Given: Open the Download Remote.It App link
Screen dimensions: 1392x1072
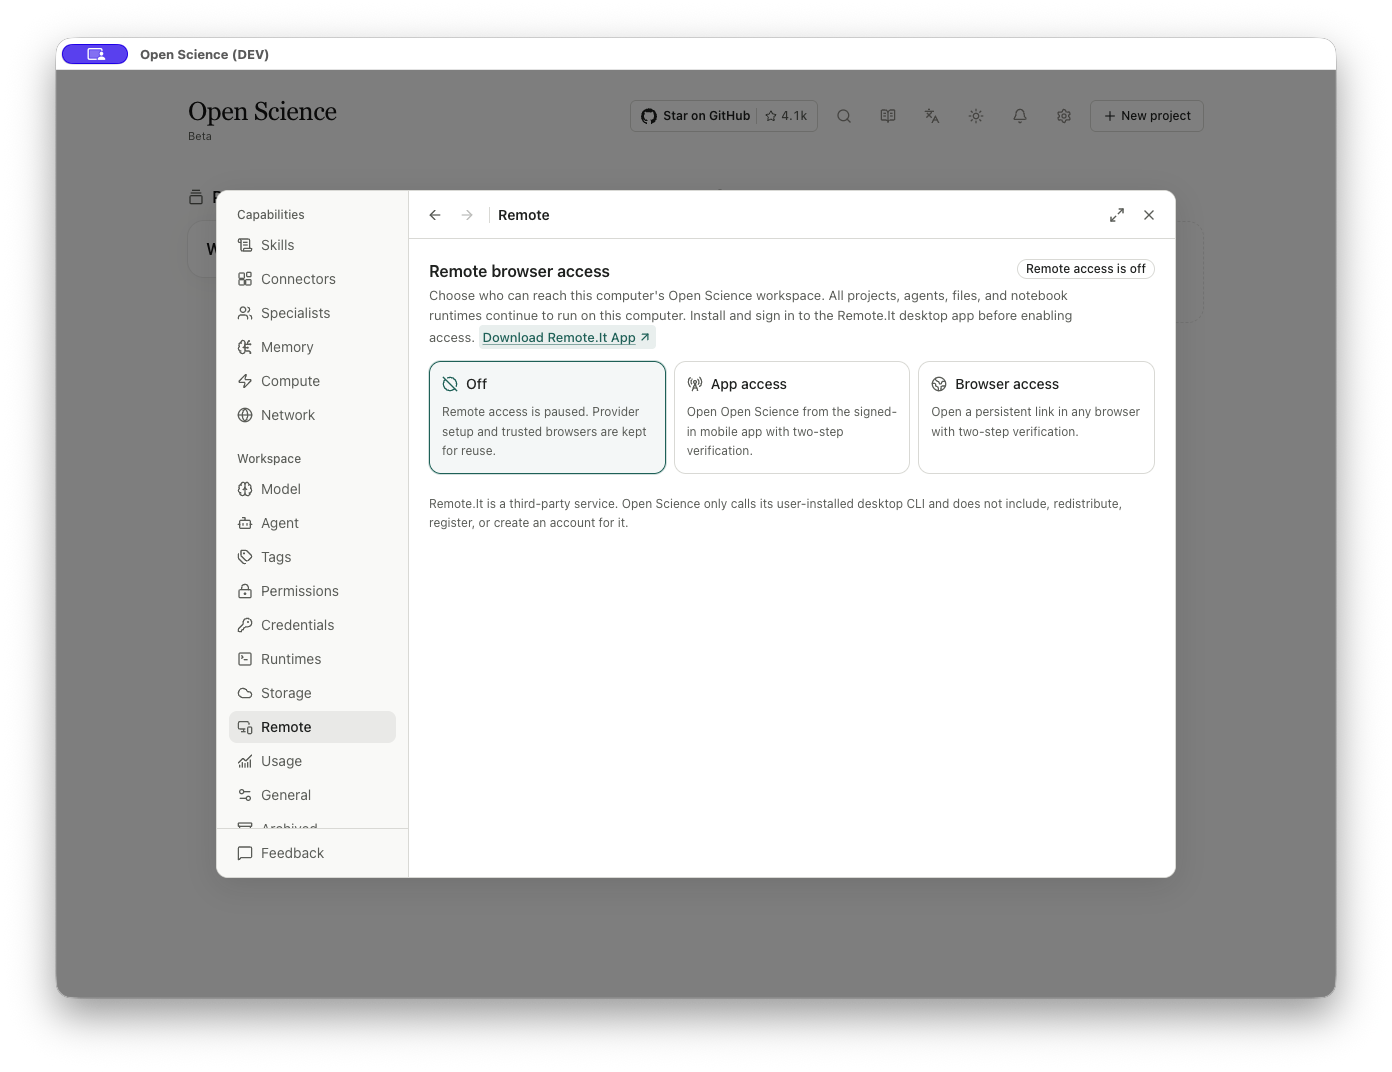Looking at the screenshot, I should tap(567, 338).
